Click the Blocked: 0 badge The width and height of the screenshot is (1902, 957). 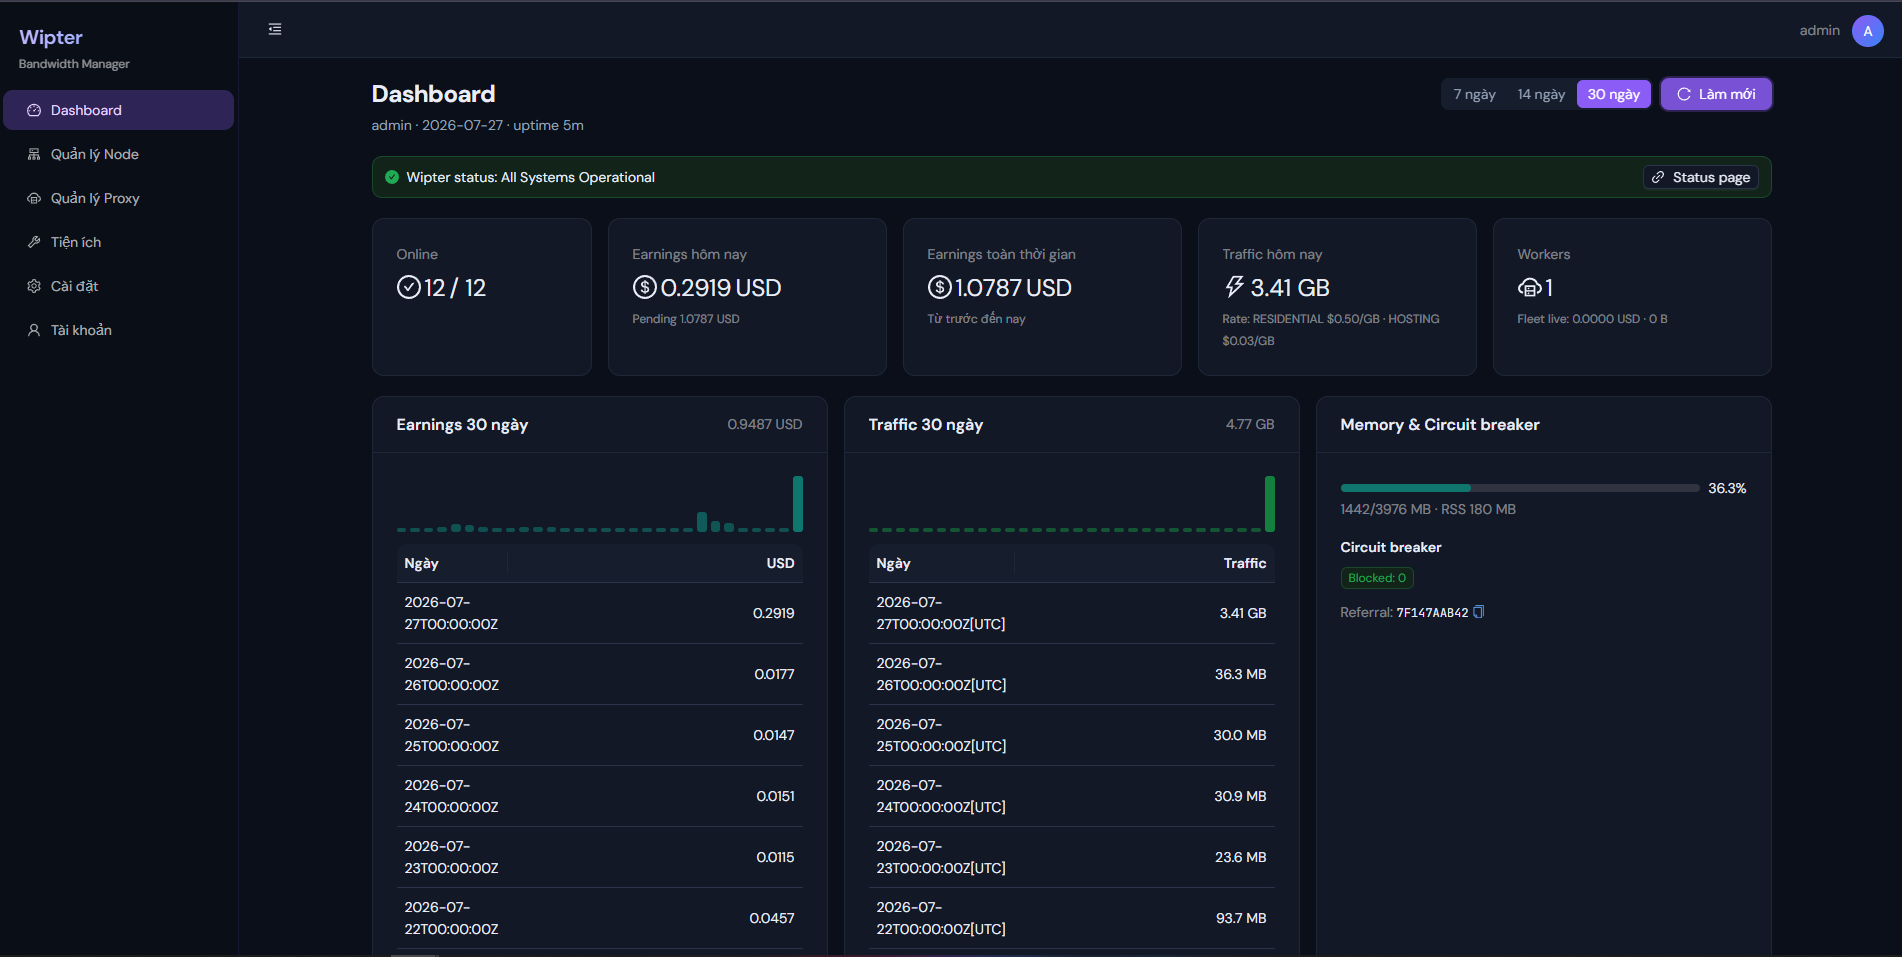pos(1376,578)
